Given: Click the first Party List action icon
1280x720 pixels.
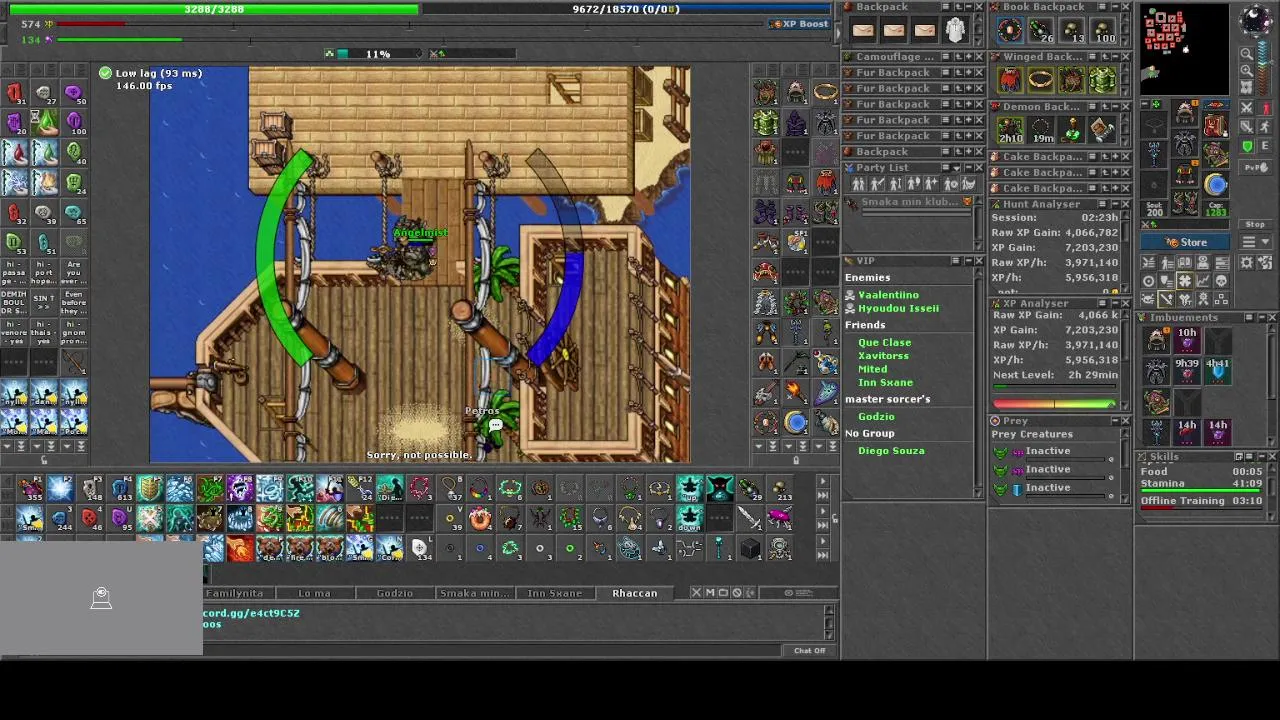Looking at the screenshot, I should point(858,184).
